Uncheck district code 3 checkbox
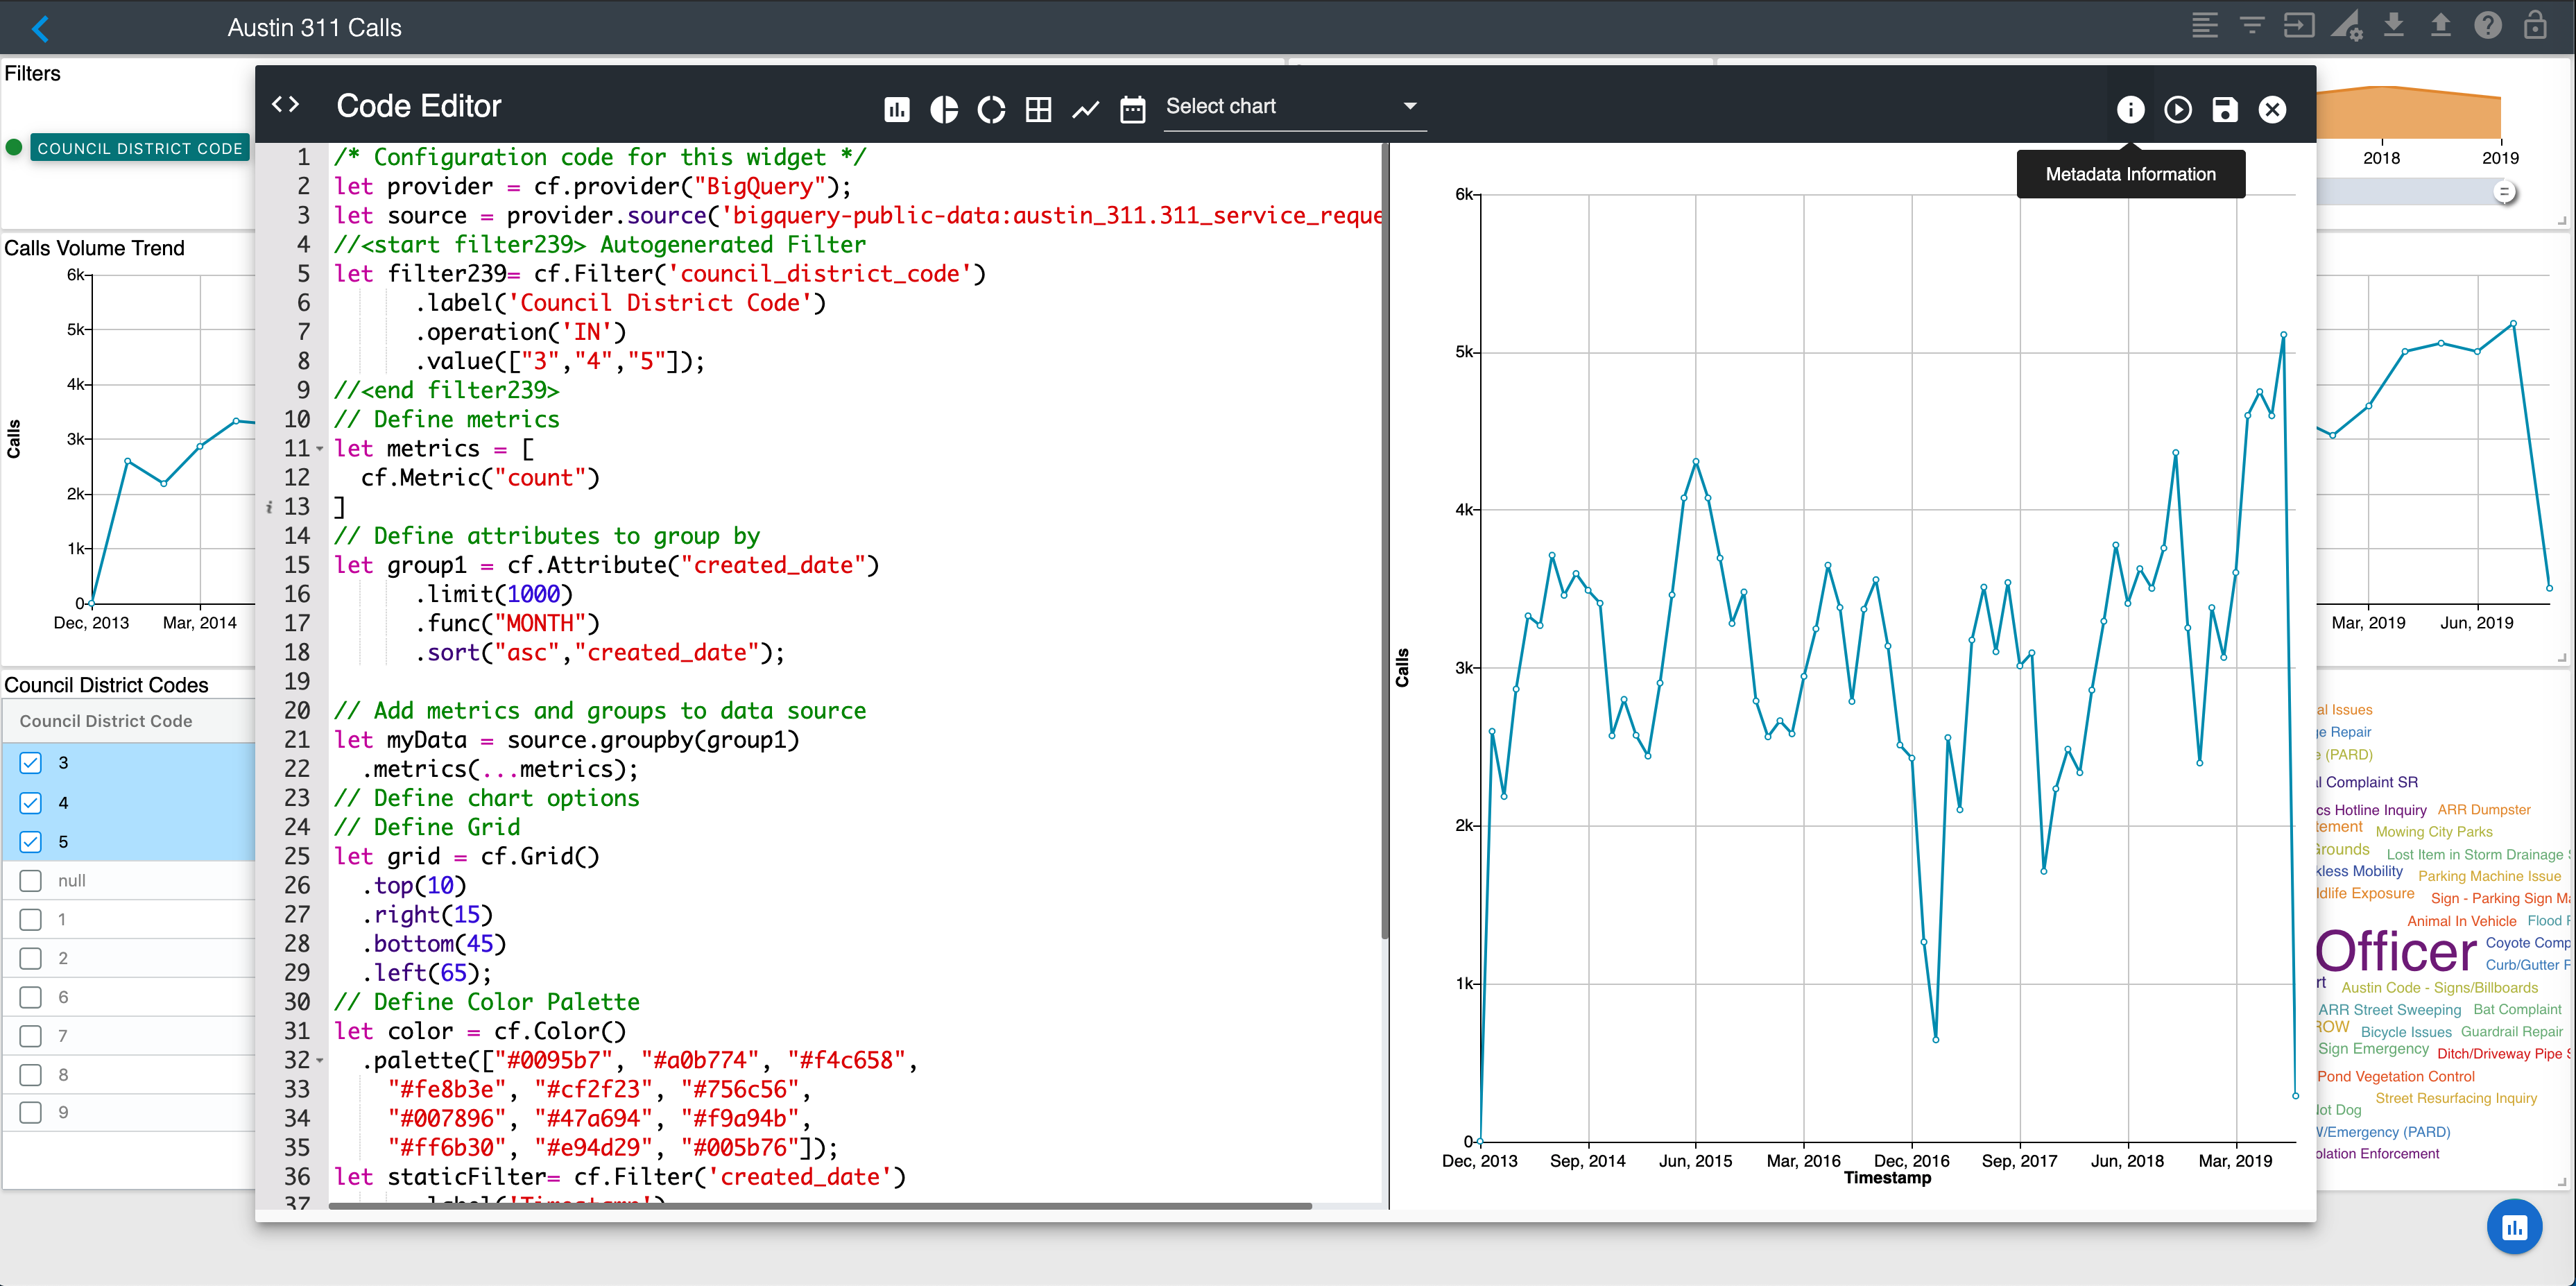Image resolution: width=2576 pixels, height=1286 pixels. click(x=31, y=763)
